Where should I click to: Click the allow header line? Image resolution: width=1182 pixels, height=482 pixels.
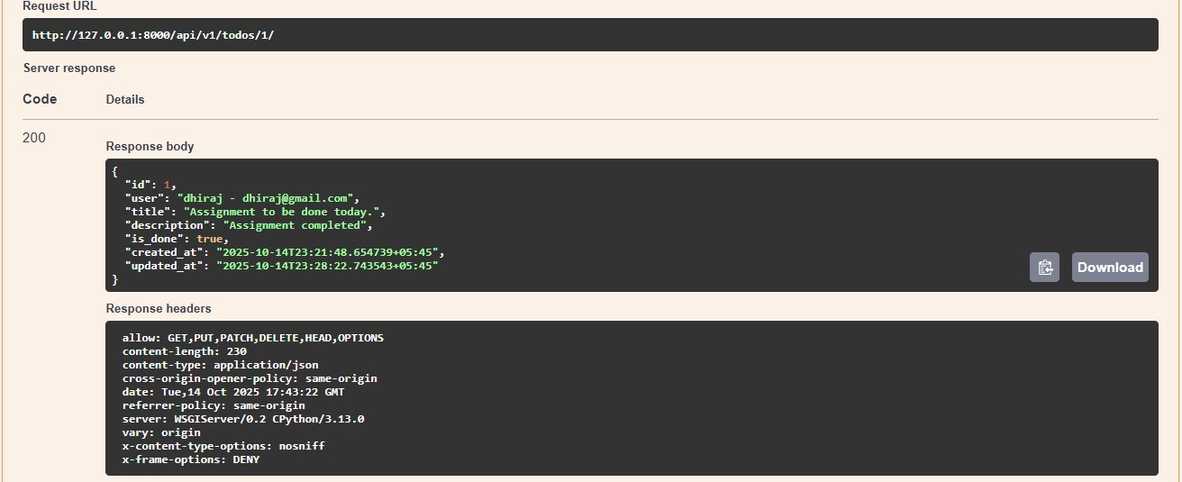click(252, 338)
